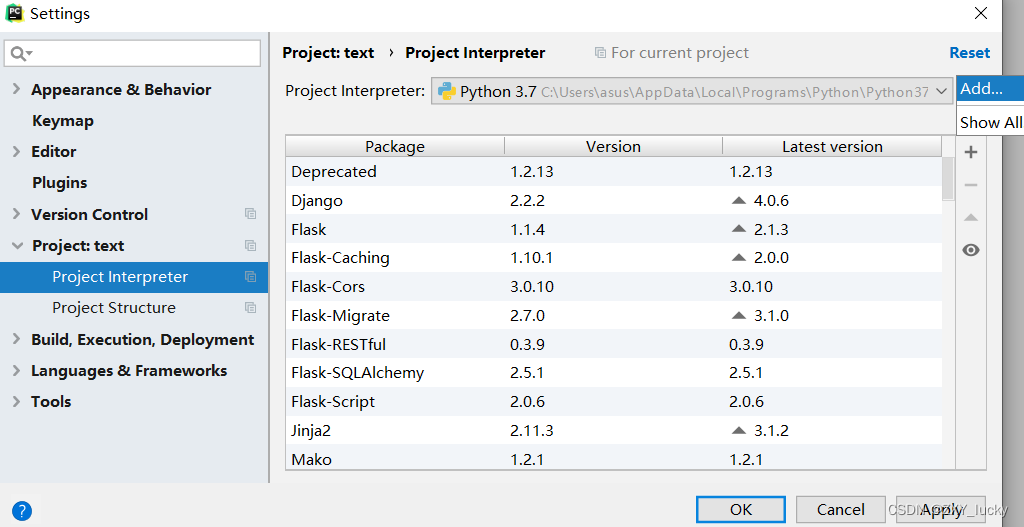Click the help question mark icon
Viewport: 1024px width, 527px height.
(22, 510)
